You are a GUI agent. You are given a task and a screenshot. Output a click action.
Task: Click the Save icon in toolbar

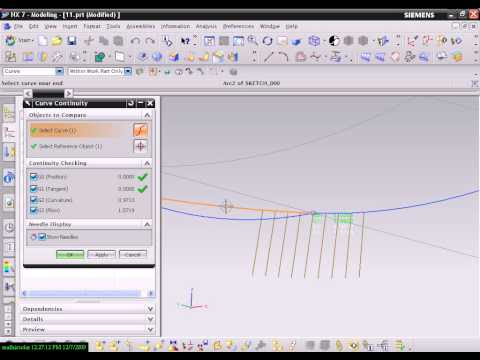71,41
